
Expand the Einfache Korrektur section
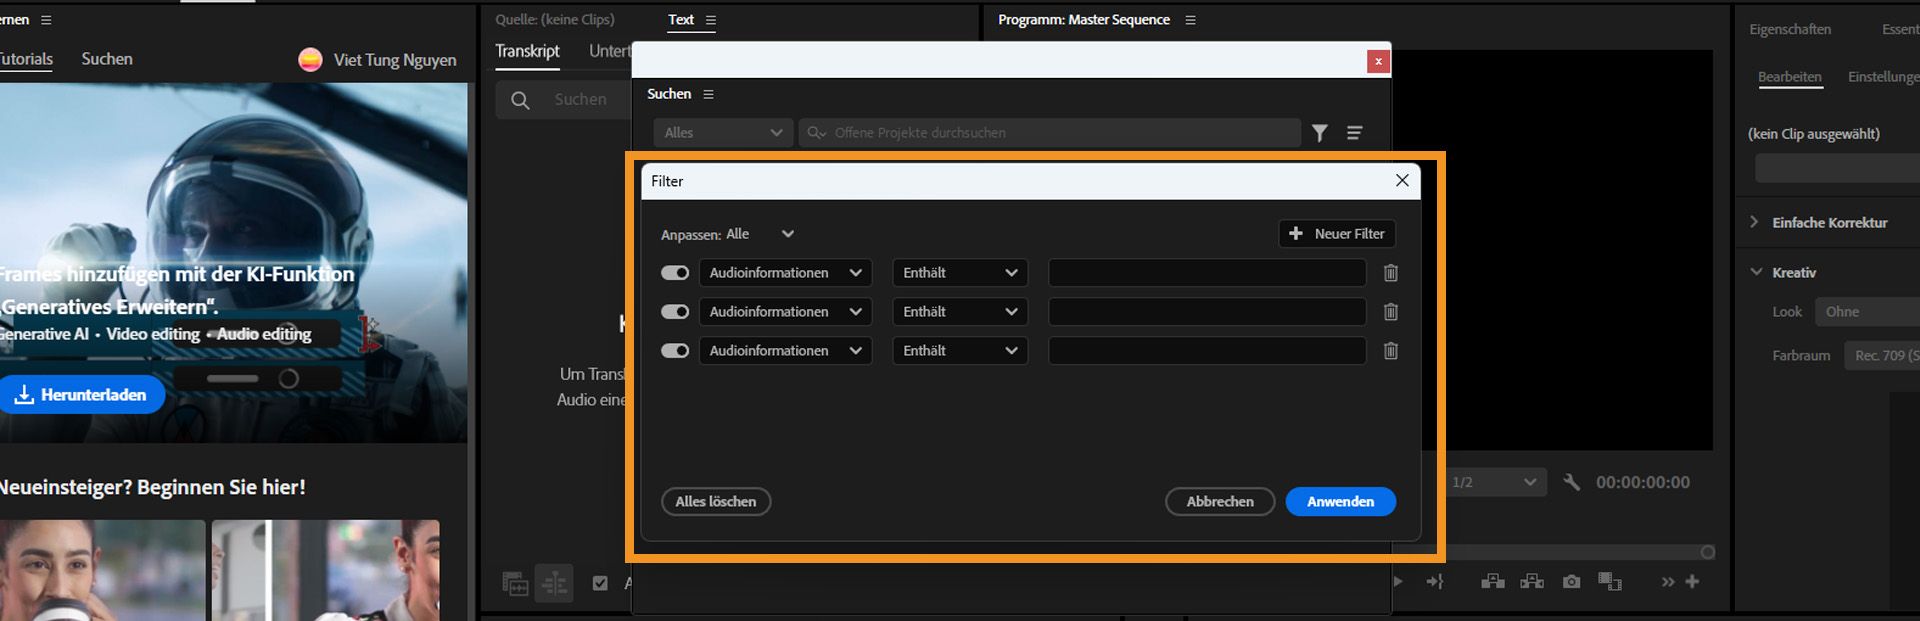[x=1754, y=222]
